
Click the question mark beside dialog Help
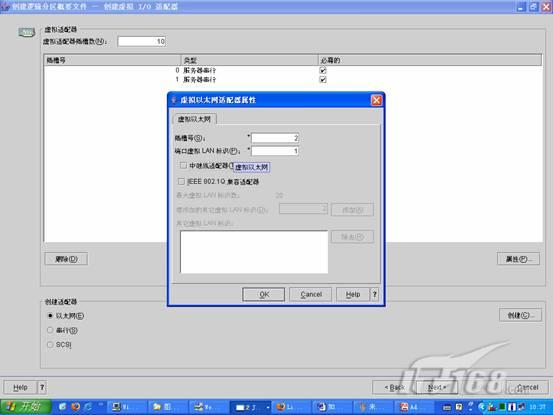374,294
